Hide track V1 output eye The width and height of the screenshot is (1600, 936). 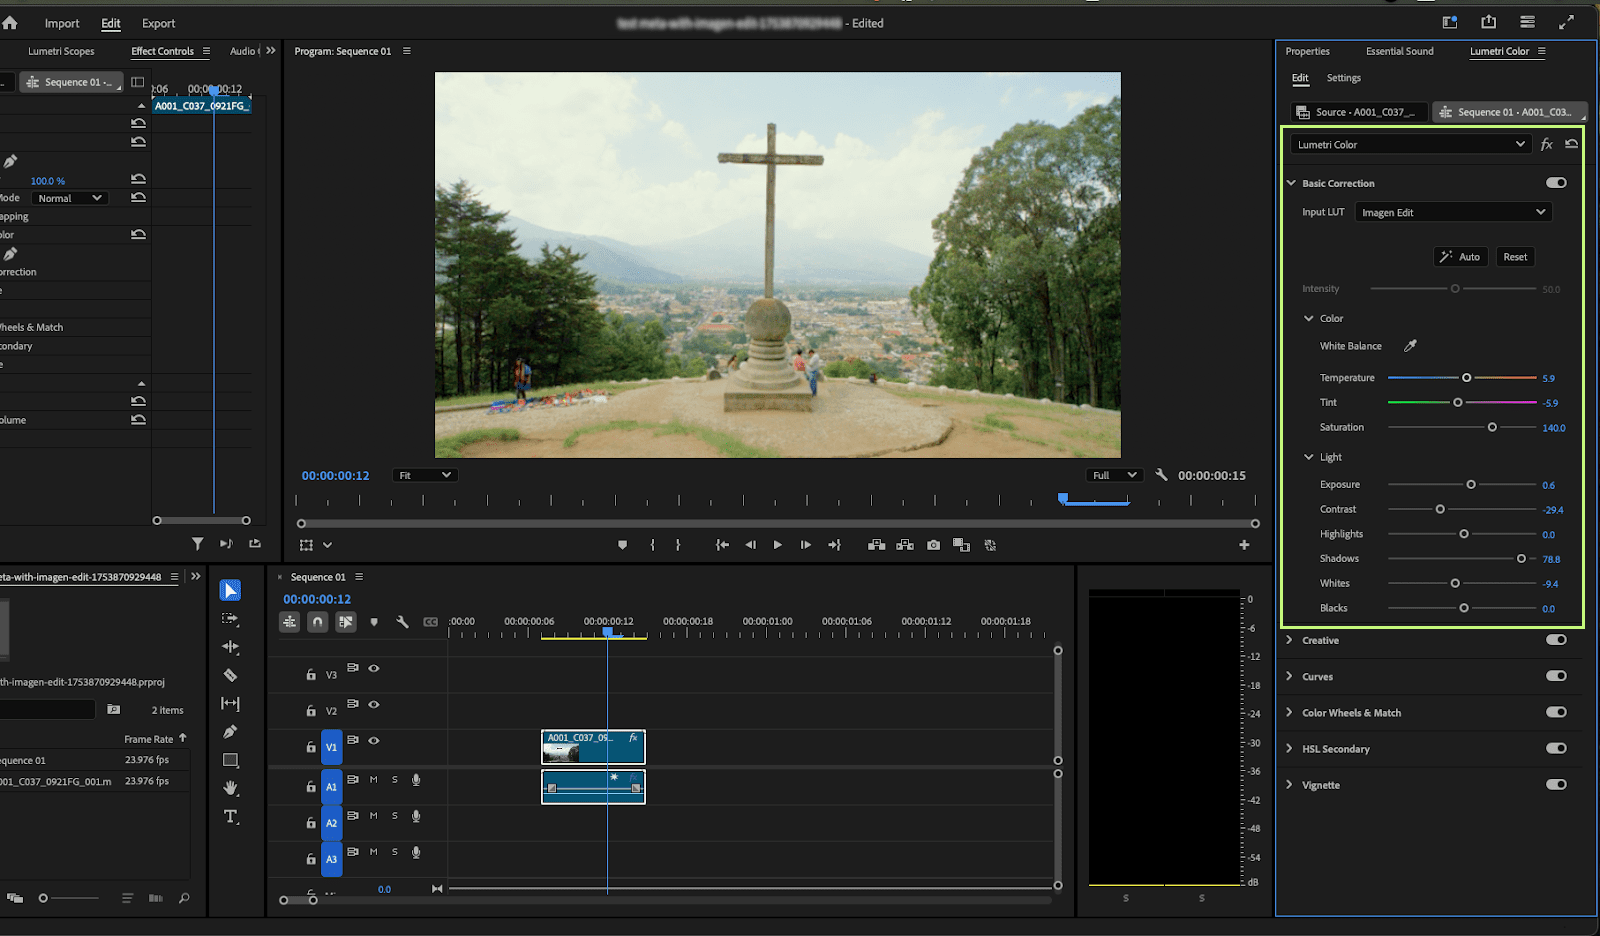374,740
